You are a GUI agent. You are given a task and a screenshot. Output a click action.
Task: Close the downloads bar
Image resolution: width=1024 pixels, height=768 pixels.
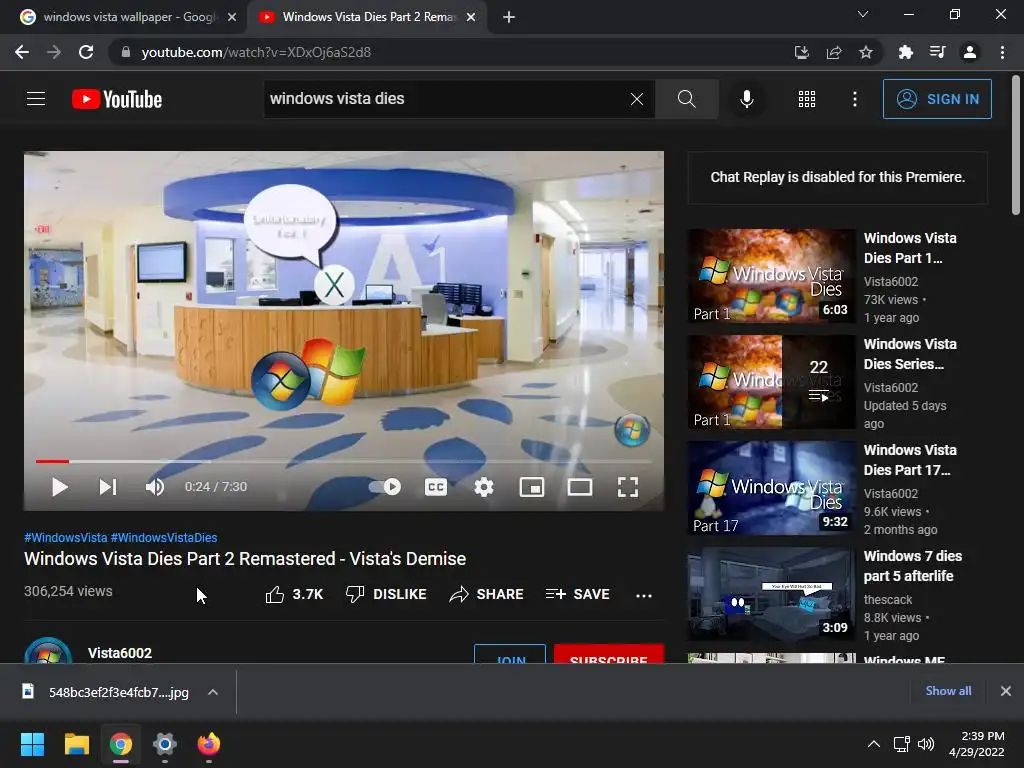[x=1006, y=690]
